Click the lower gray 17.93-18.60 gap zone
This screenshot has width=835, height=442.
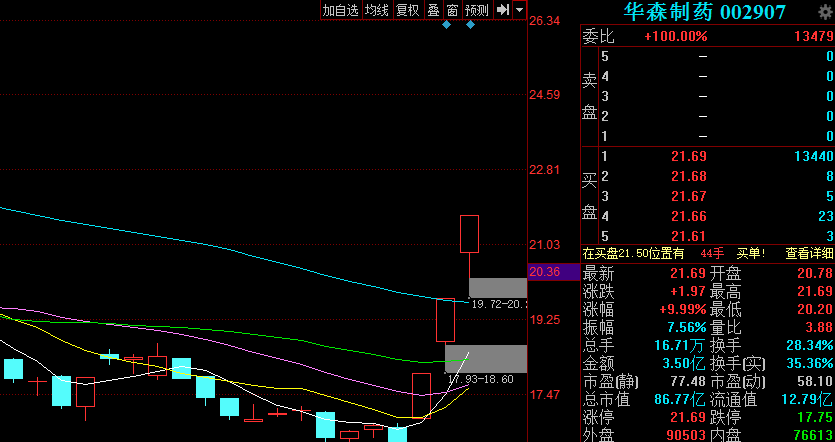click(x=498, y=358)
